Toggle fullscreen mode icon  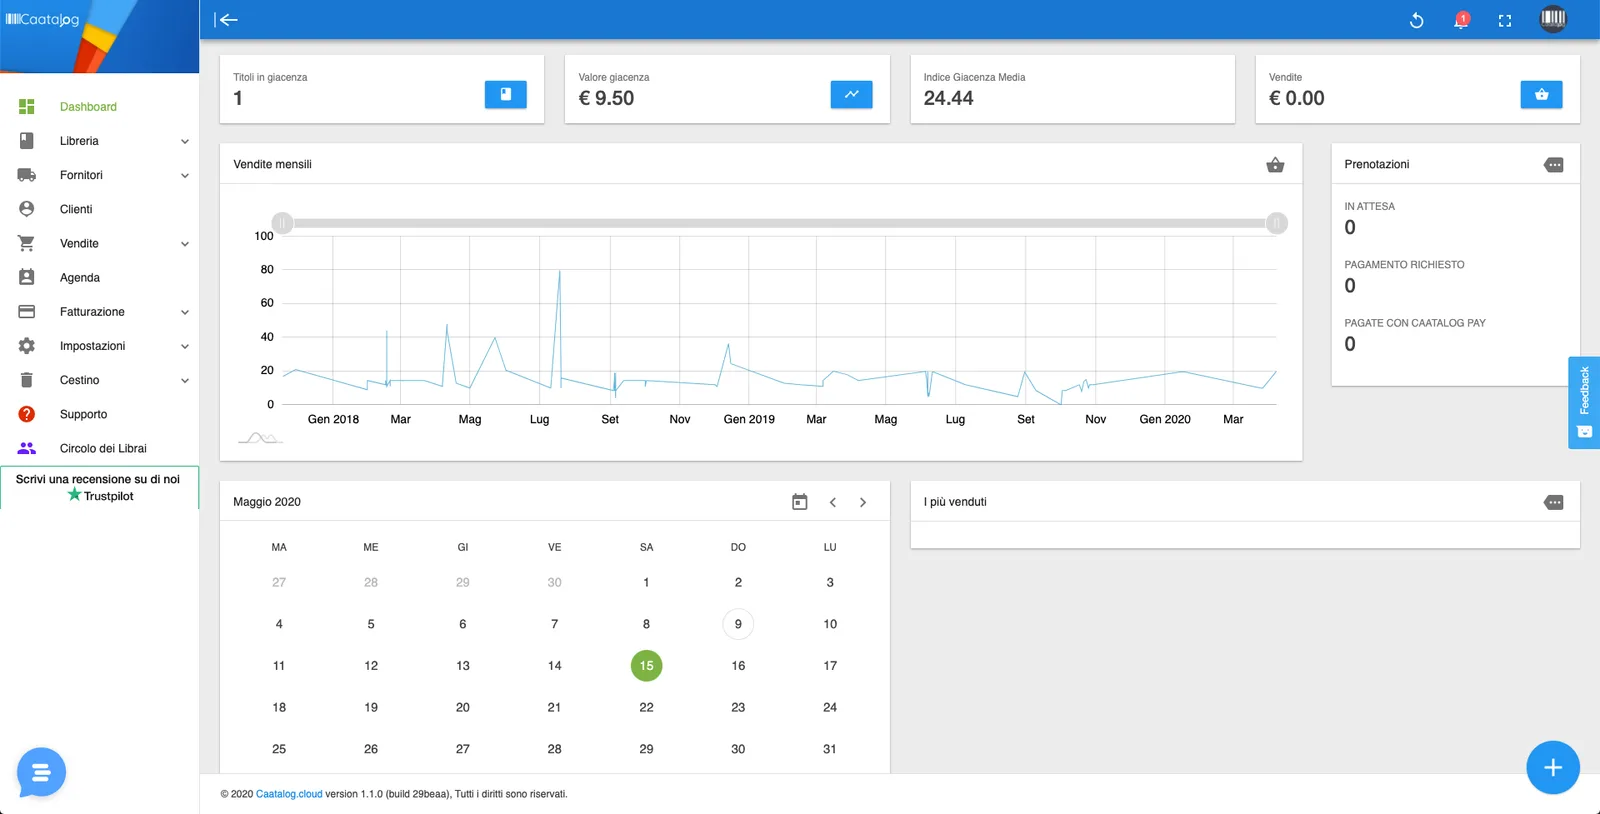1504,20
